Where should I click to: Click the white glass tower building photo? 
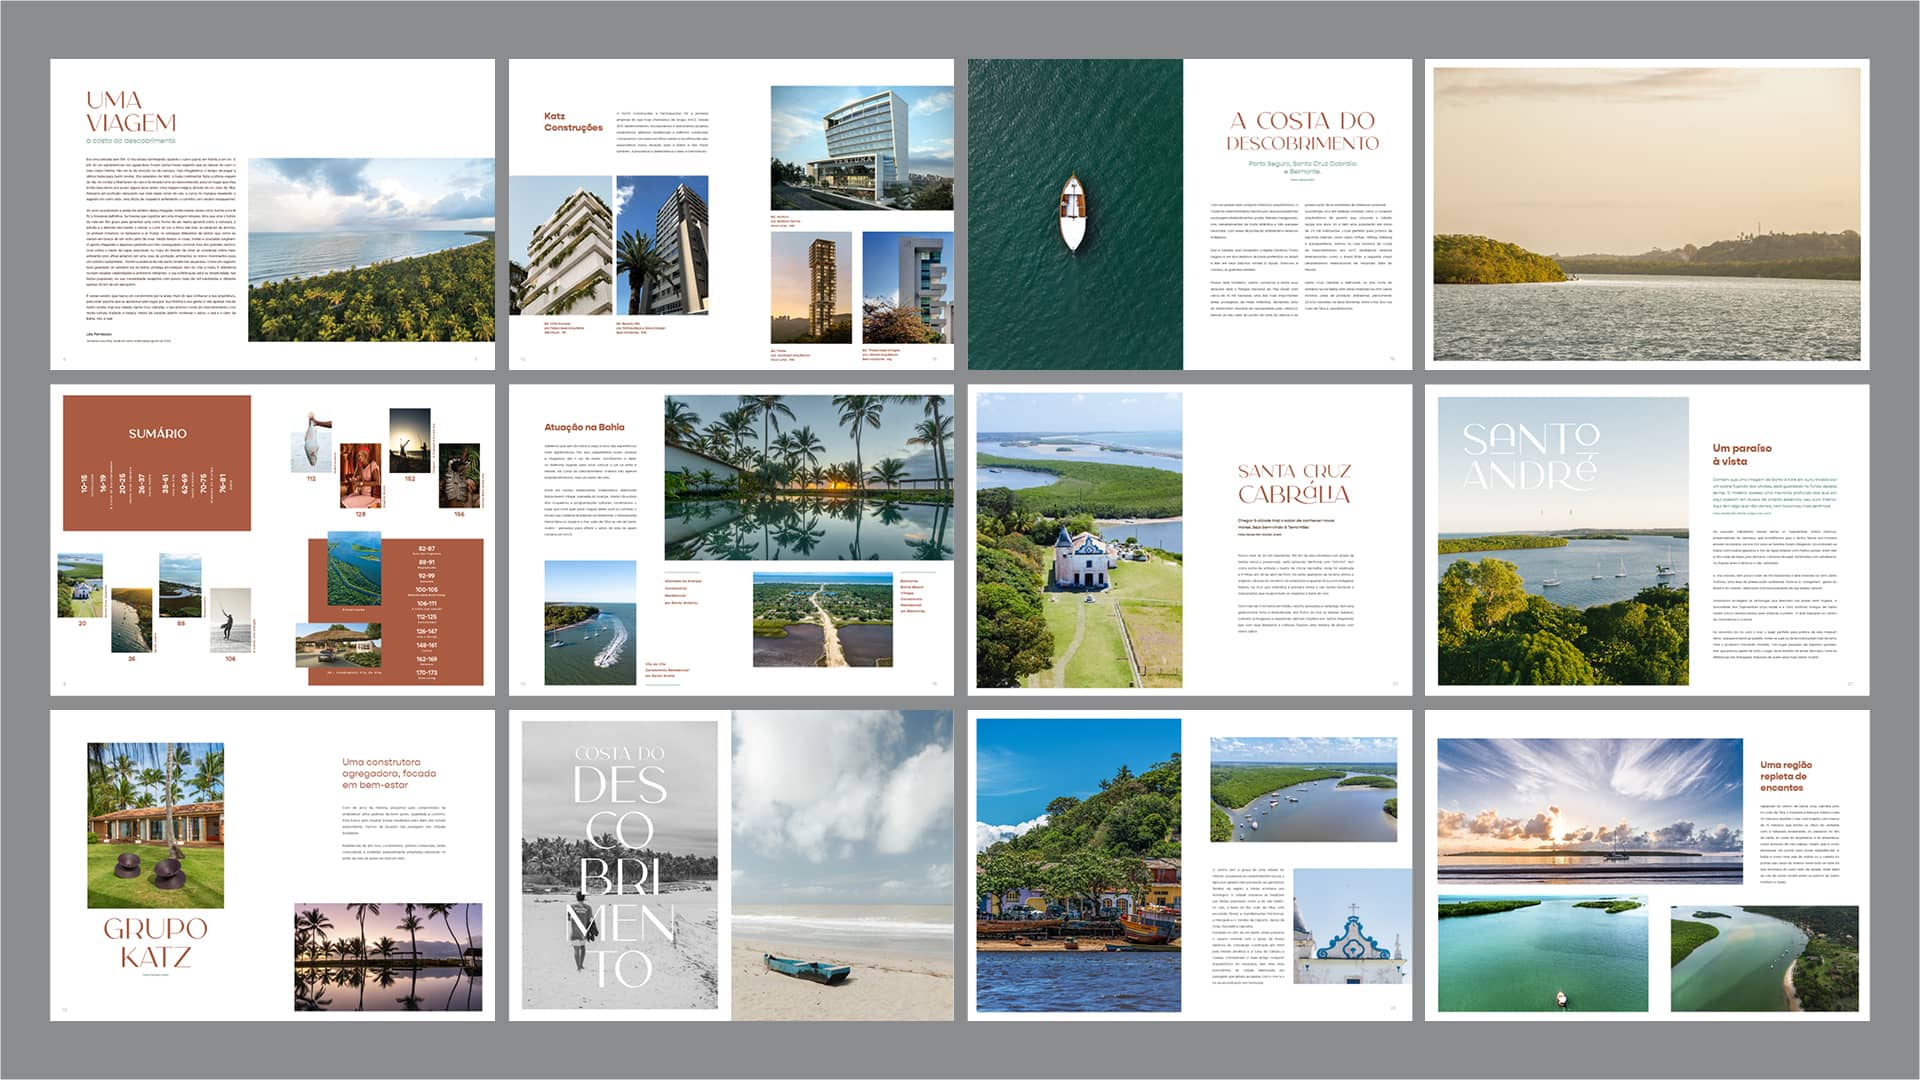862,147
